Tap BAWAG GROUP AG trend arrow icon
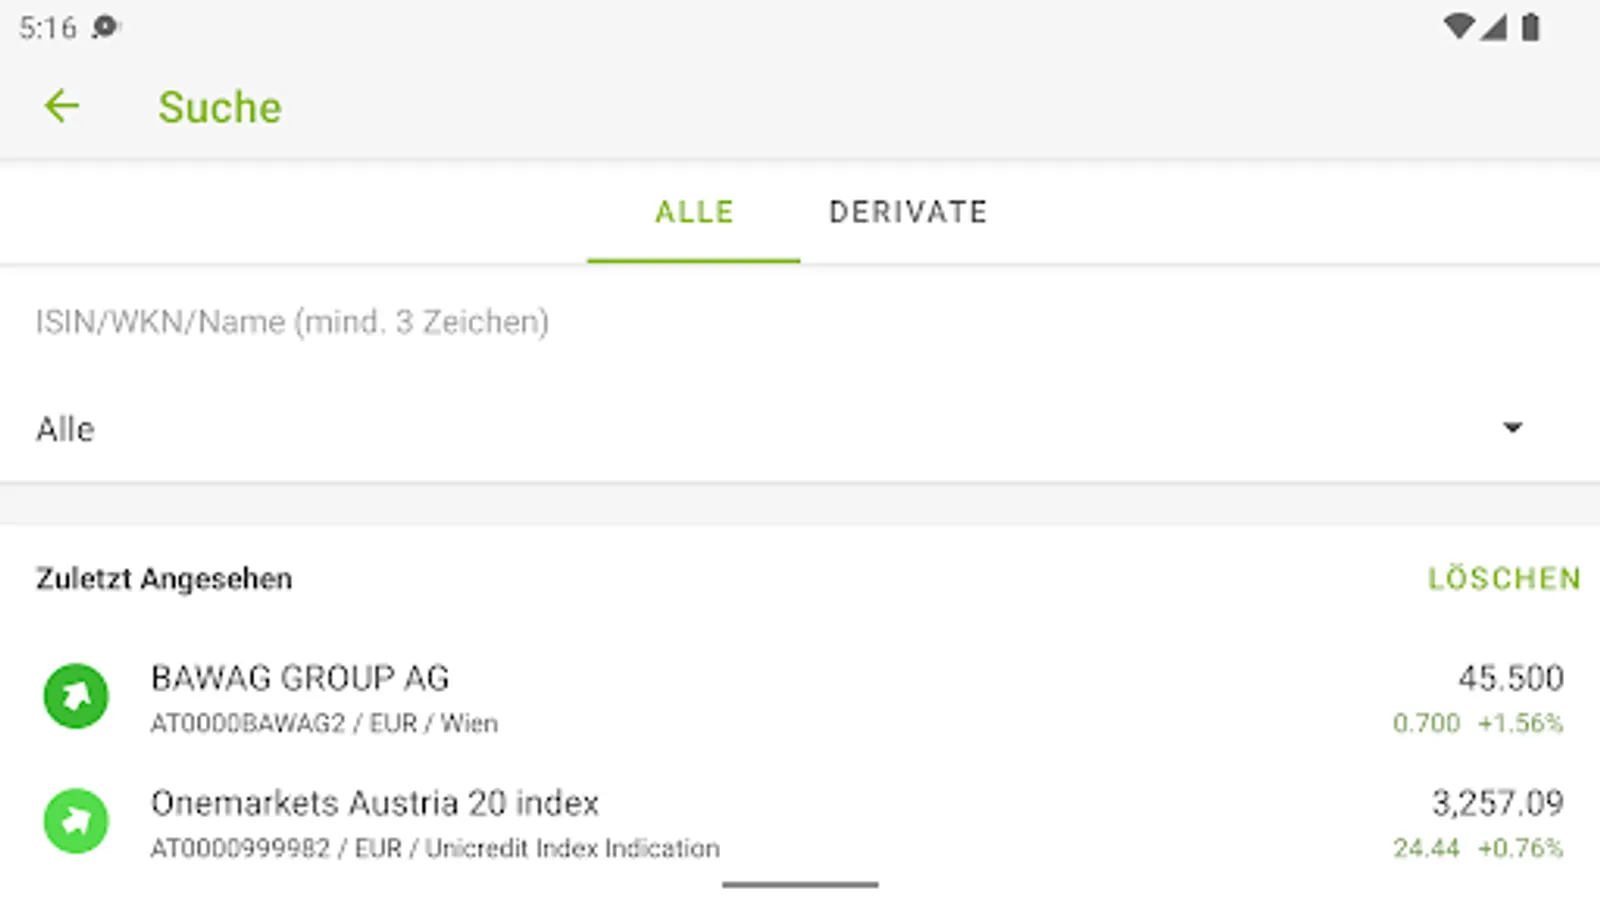1600x900 pixels. (76, 696)
